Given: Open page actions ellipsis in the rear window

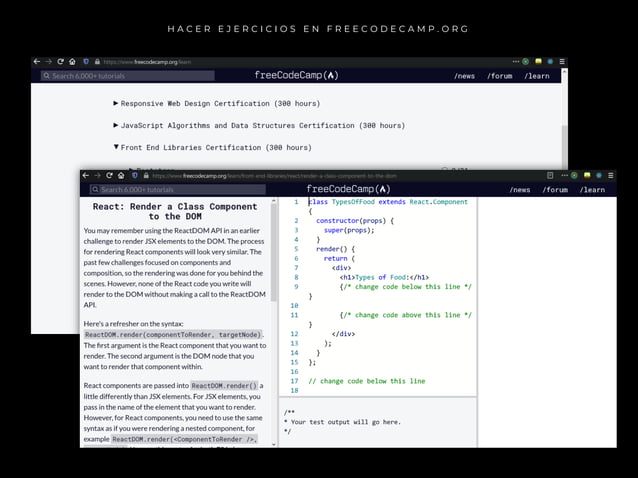Looking at the screenshot, I should coord(516,62).
